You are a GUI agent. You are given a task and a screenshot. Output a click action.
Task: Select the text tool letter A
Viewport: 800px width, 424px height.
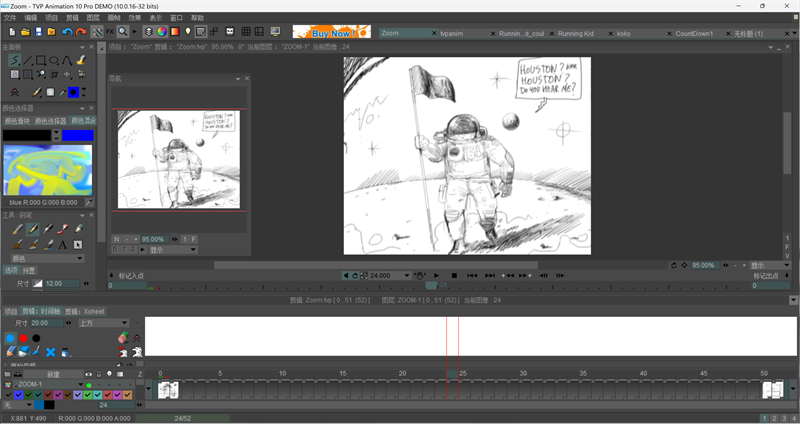point(62,245)
